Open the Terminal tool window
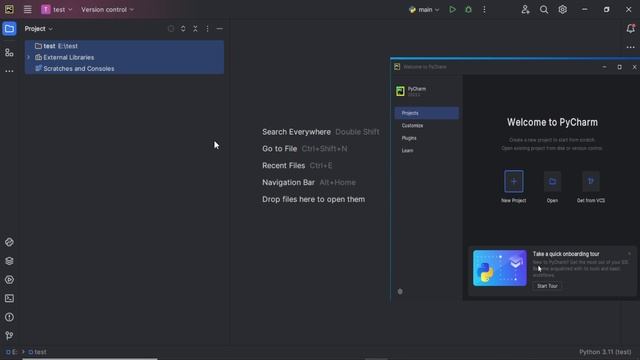This screenshot has height=360, width=640. tap(9, 298)
